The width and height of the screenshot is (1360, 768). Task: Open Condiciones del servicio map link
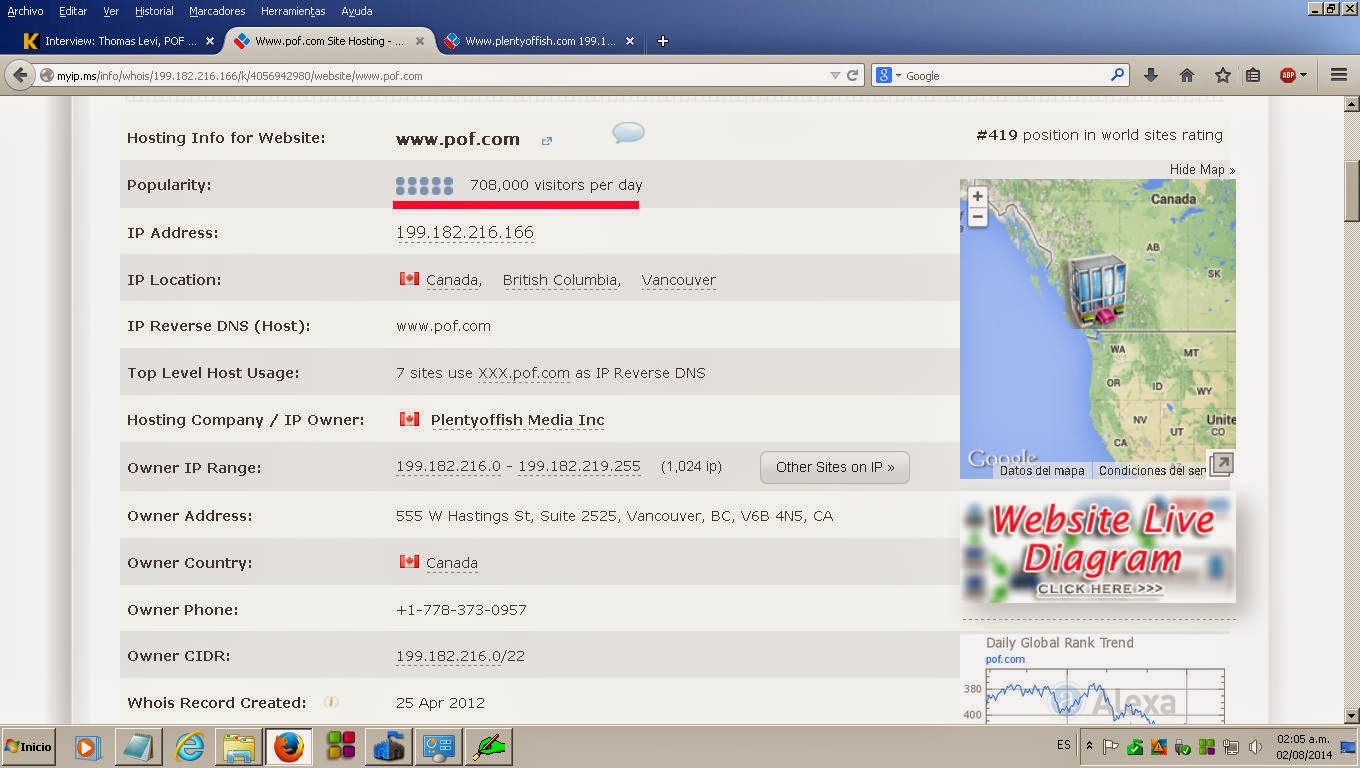pos(1152,471)
